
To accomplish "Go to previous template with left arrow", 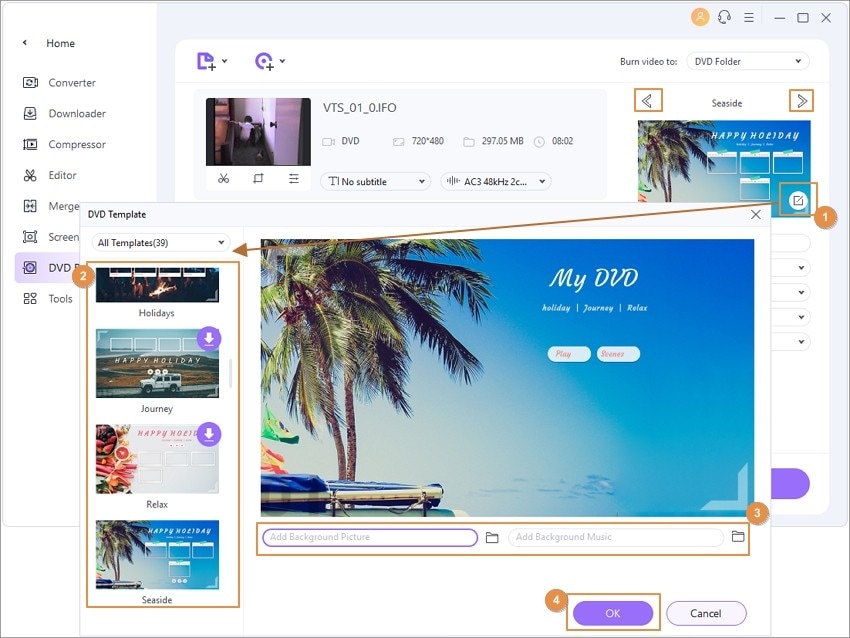I will click(x=647, y=101).
